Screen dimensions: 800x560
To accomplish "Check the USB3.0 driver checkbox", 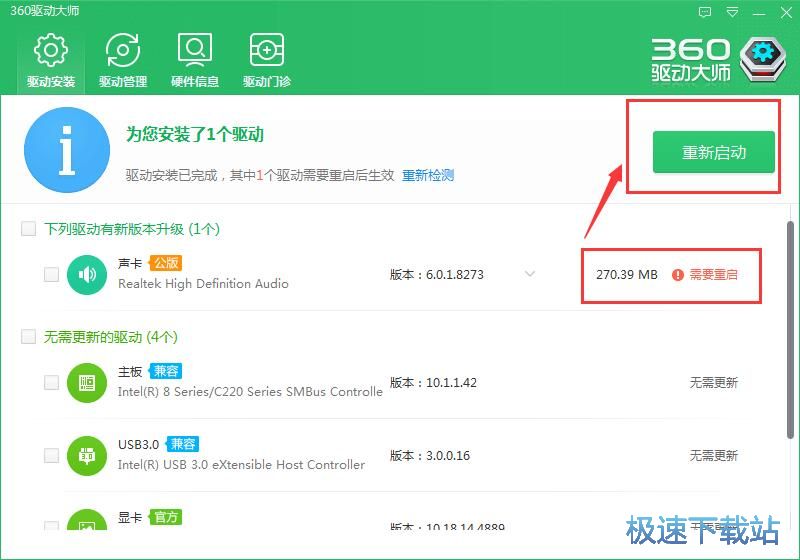I will point(52,455).
